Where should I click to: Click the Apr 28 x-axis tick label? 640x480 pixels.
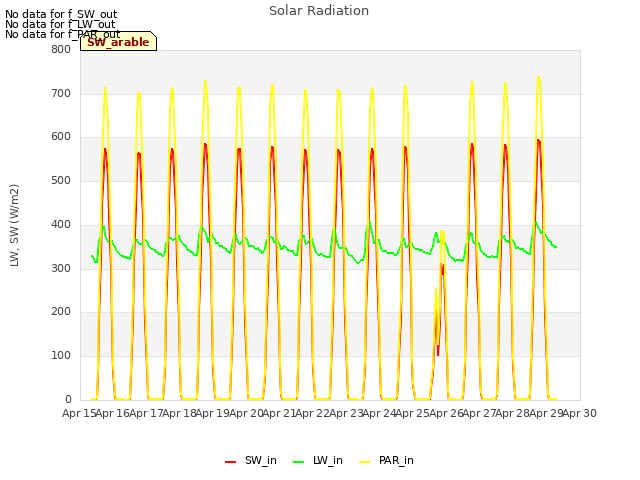tap(513, 413)
